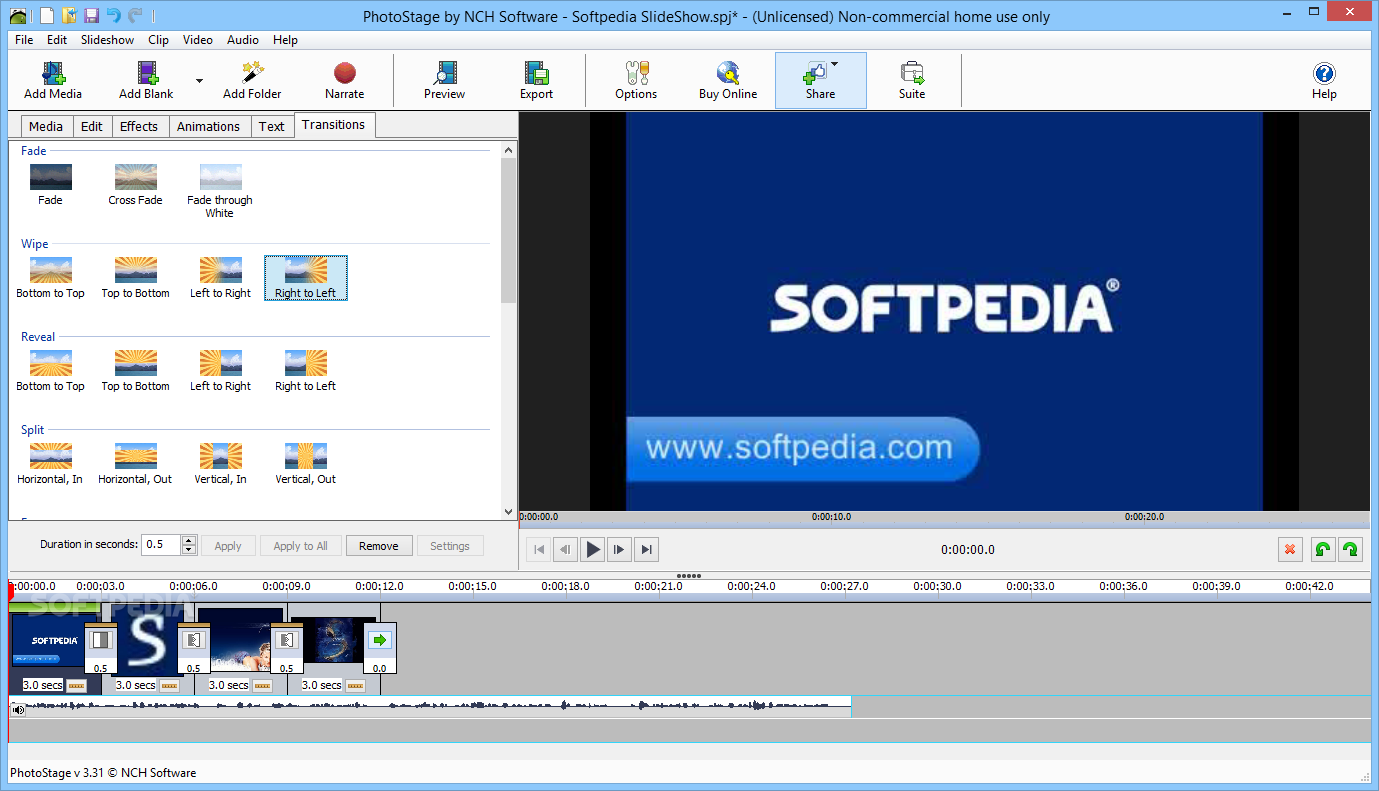Screen dimensions: 1379x791
Task: Click the red X delete clip button
Action: [x=1290, y=549]
